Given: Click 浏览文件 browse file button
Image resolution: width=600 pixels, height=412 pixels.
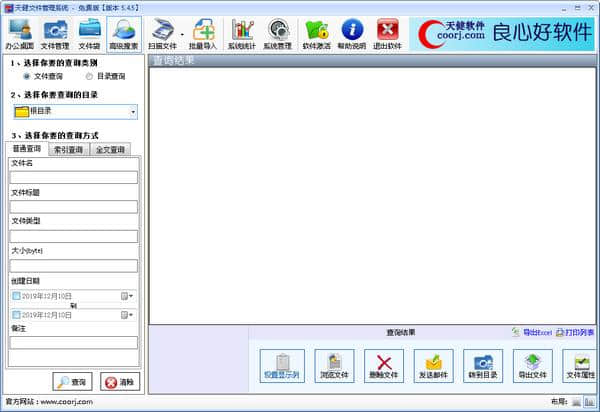Looking at the screenshot, I should pyautogui.click(x=334, y=366).
